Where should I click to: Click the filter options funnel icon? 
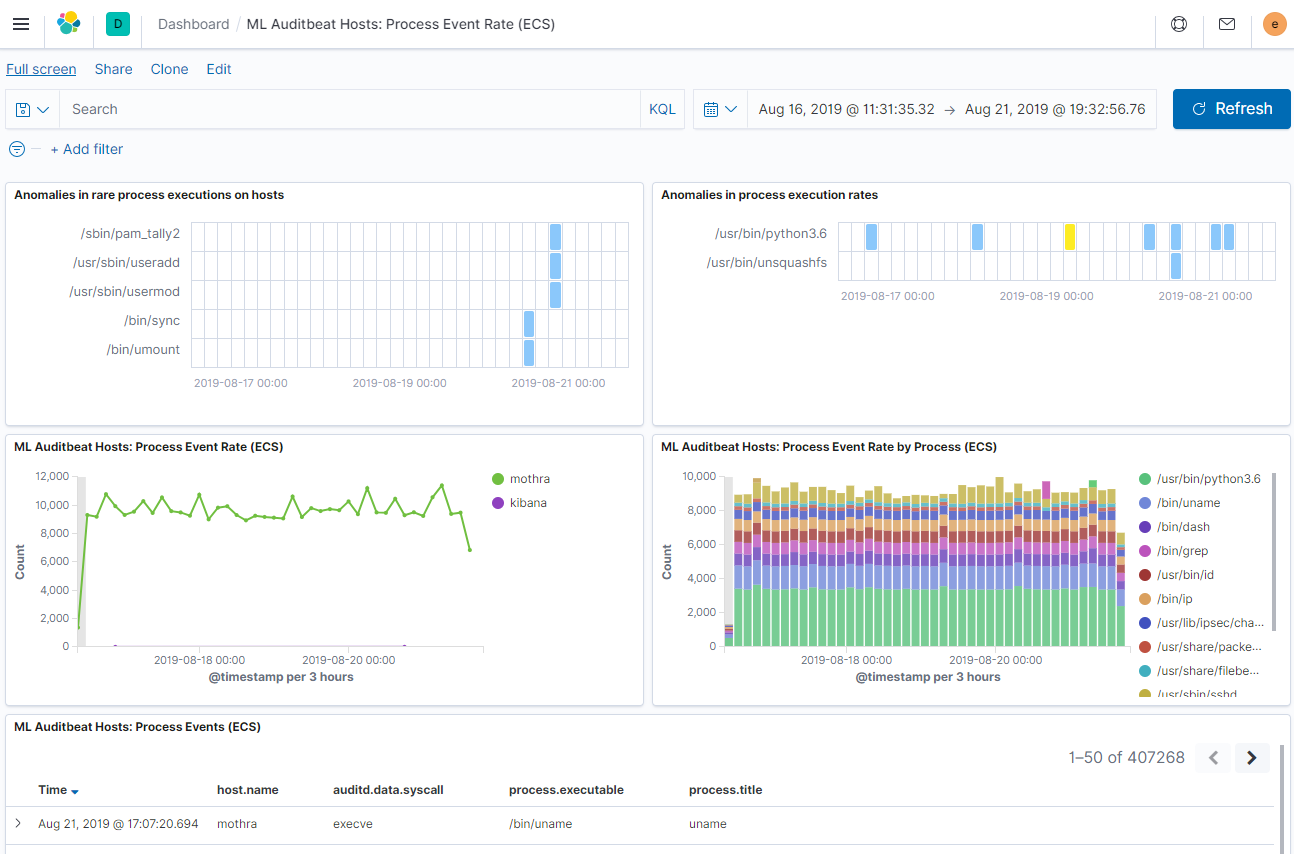pyautogui.click(x=16, y=148)
